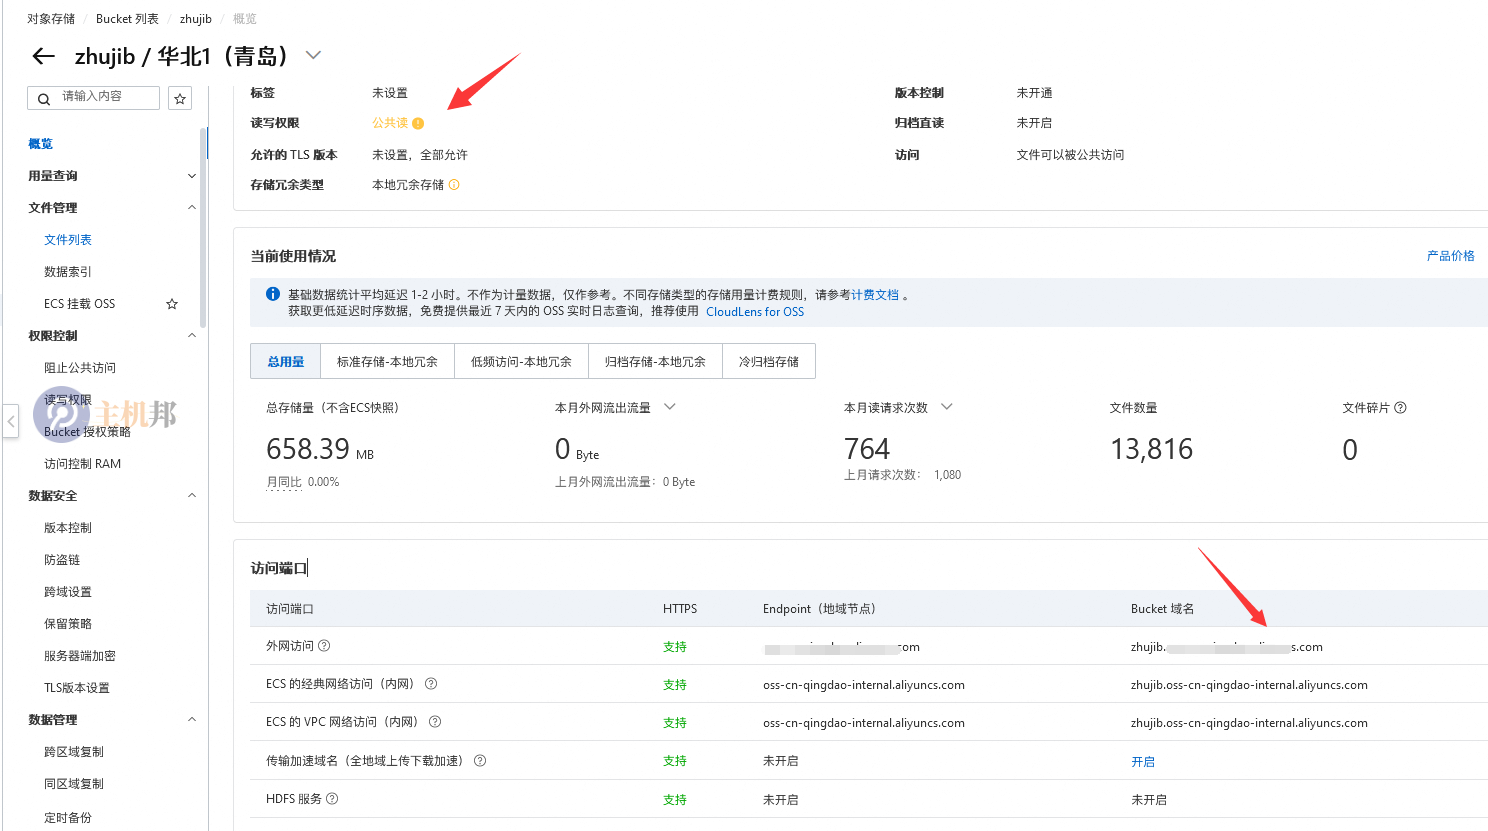The image size is (1488, 831).
Task: Star the ECS 挂载 OSS entry
Action: coord(172,304)
